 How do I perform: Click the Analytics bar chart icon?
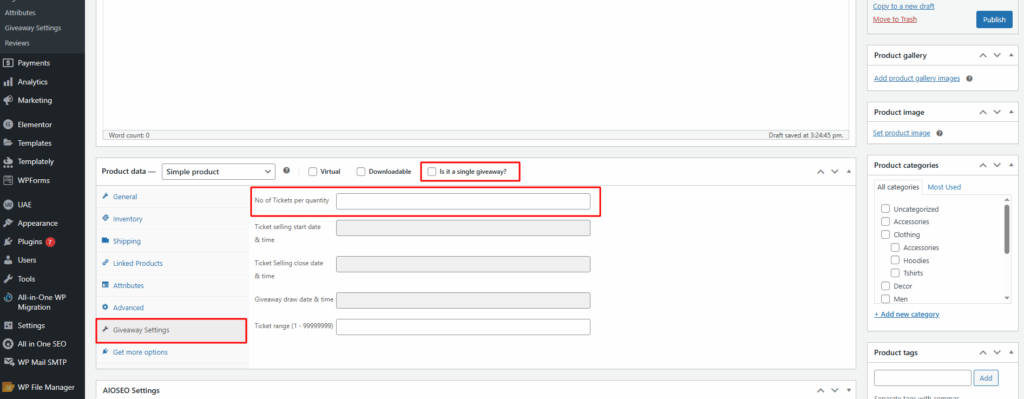point(8,82)
